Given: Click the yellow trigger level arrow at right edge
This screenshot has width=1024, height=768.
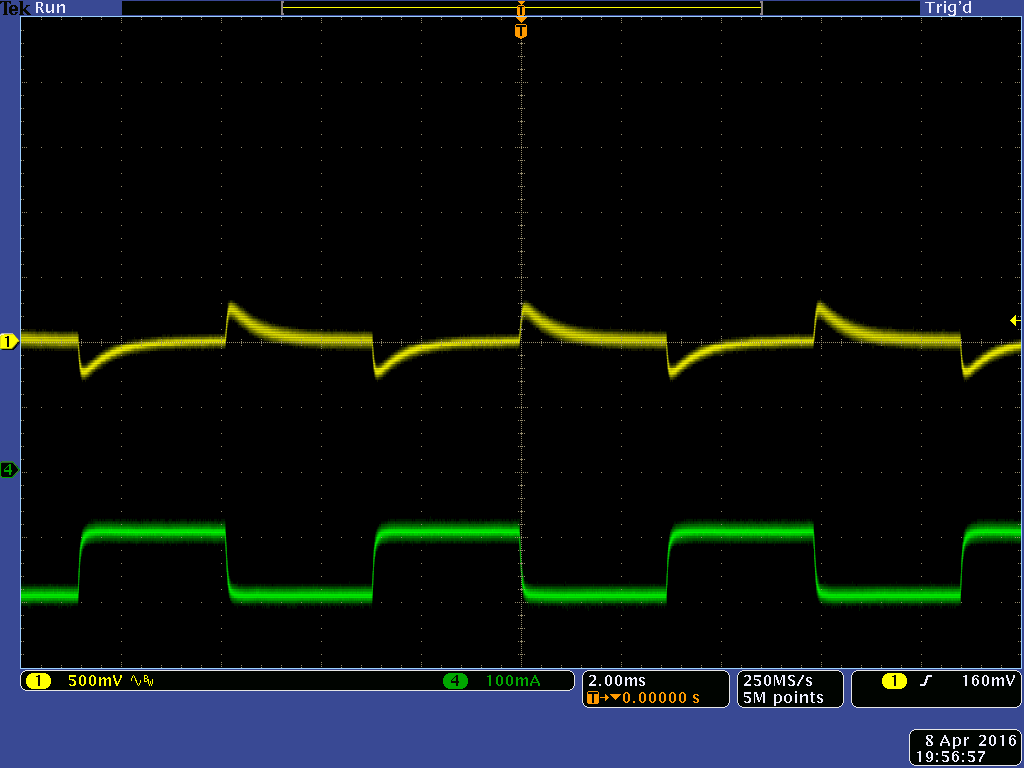Looking at the screenshot, I should click(1015, 321).
